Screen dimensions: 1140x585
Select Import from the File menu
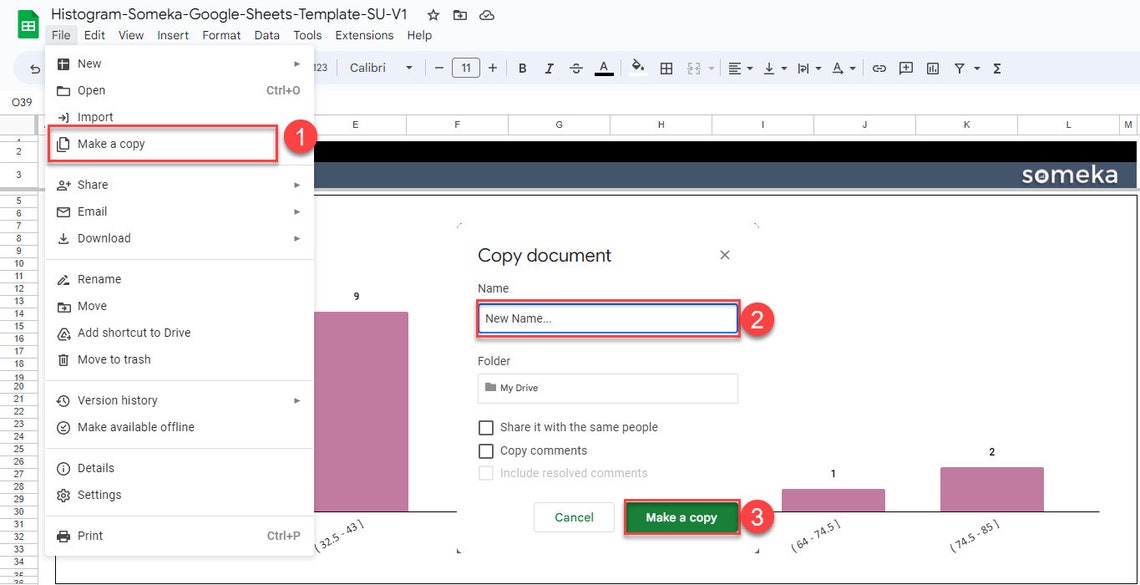coord(94,116)
